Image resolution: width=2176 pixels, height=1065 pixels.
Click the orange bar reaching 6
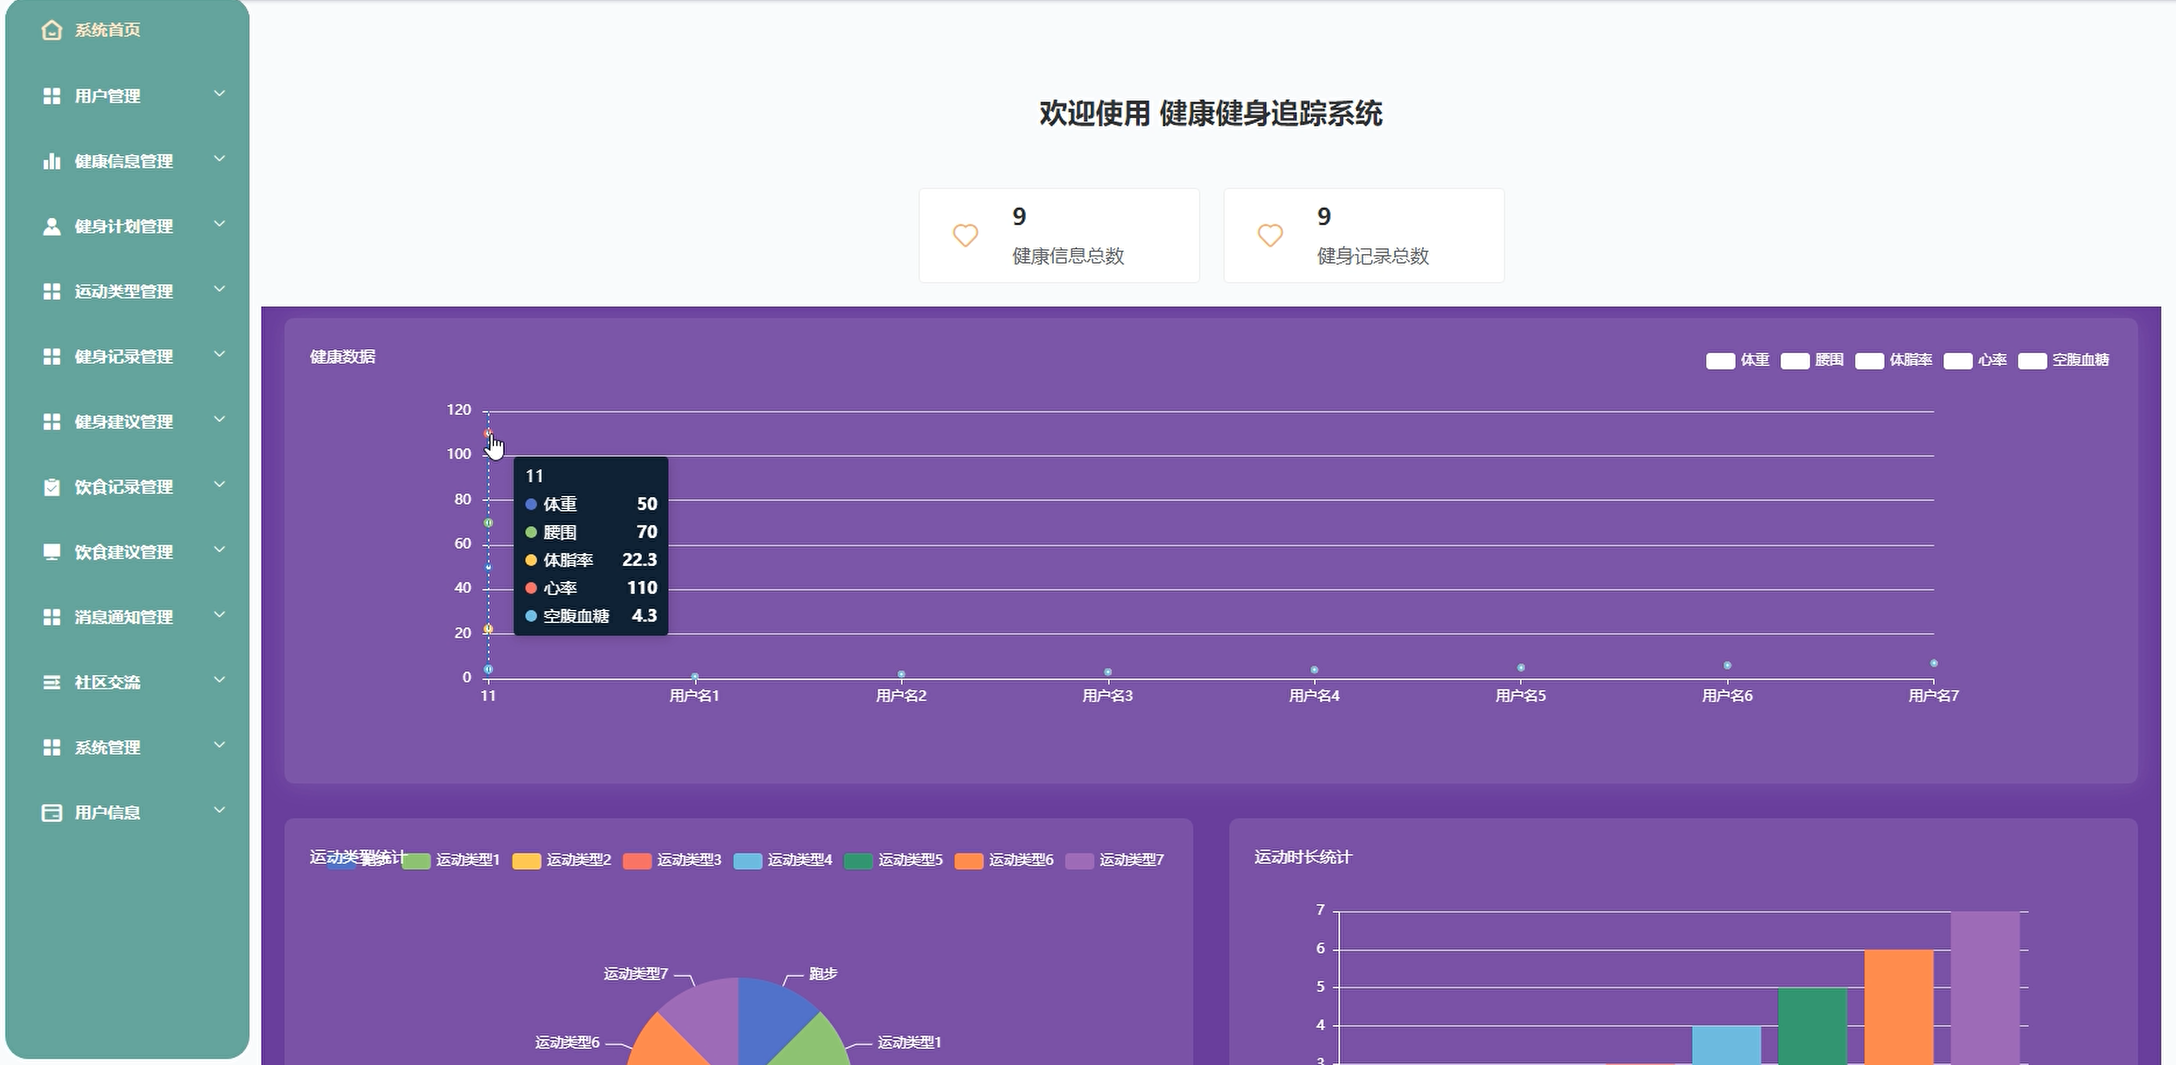coord(1899,1007)
